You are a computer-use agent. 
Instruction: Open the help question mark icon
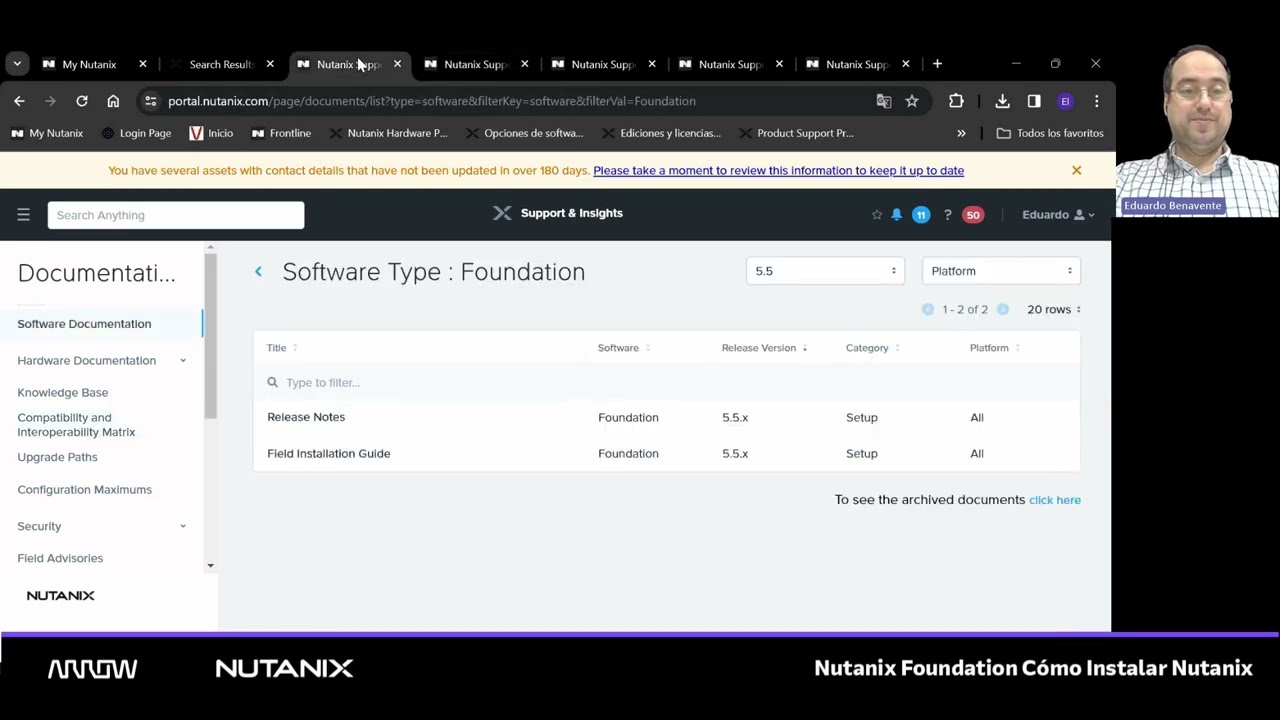pyautogui.click(x=947, y=215)
